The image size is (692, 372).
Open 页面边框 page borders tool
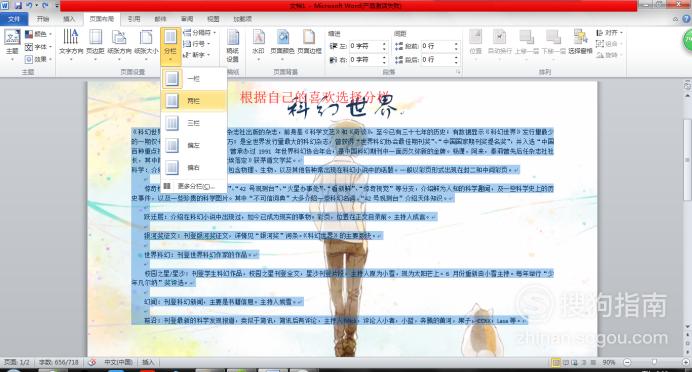309,42
